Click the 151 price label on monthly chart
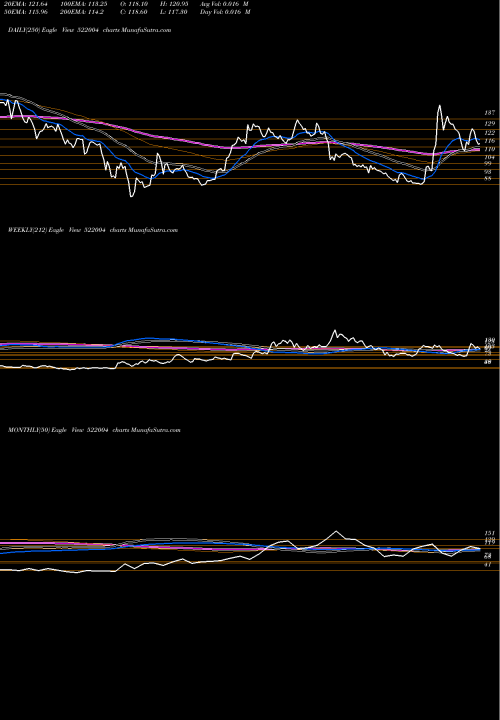Image resolution: width=500 pixels, height=720 pixels. [489, 533]
